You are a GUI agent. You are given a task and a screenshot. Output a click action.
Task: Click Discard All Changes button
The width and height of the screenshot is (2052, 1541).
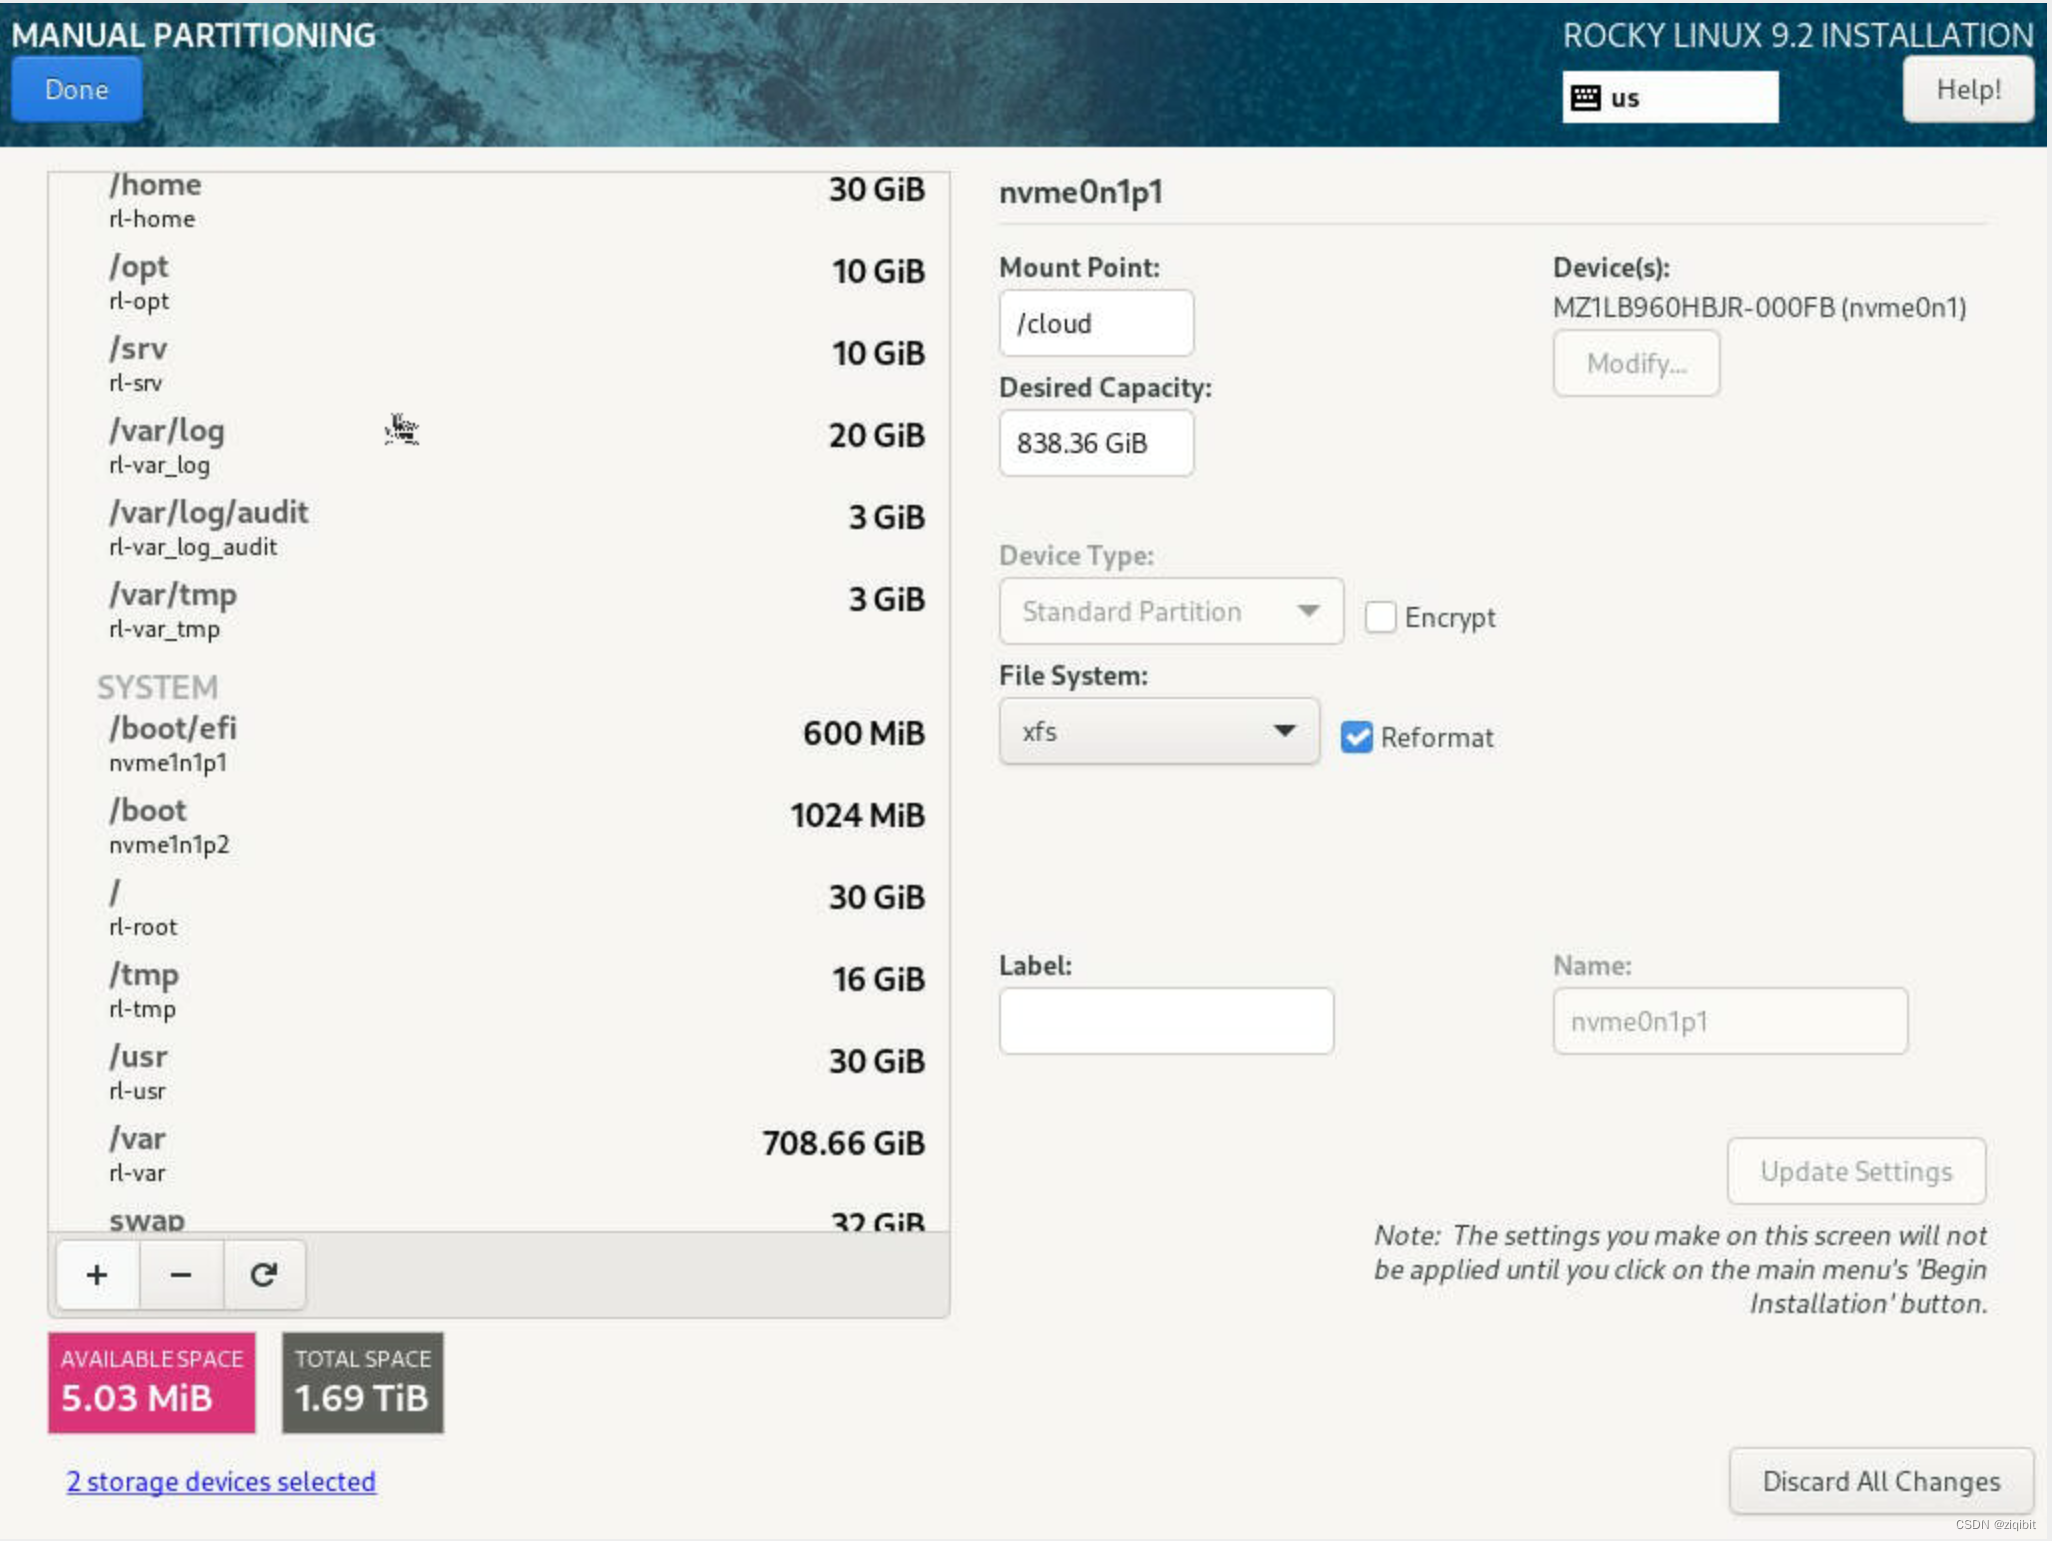point(1881,1481)
